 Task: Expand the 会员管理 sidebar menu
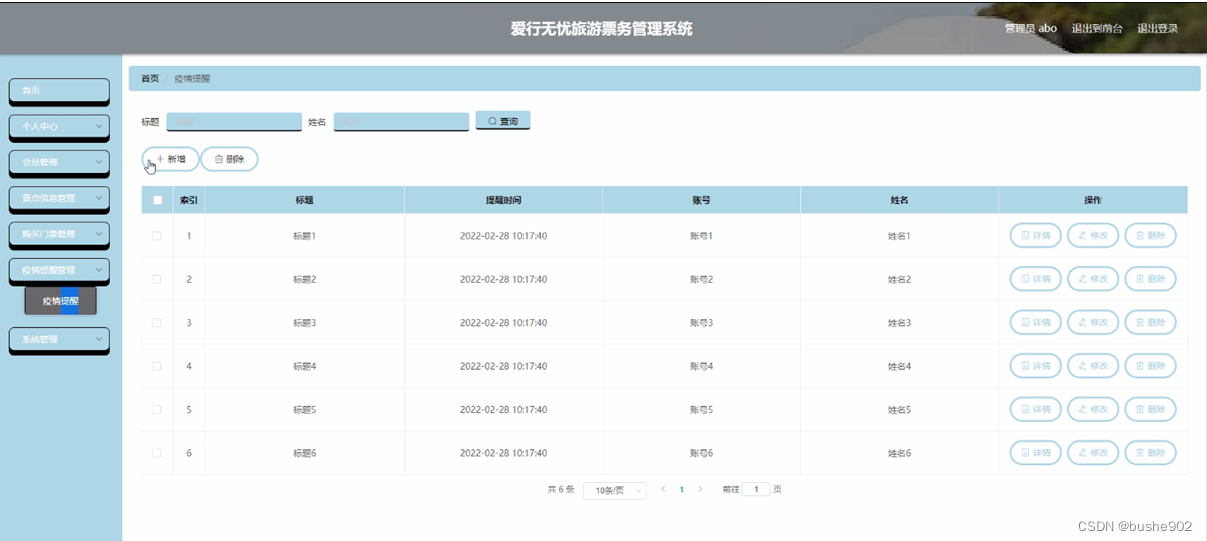click(x=59, y=162)
